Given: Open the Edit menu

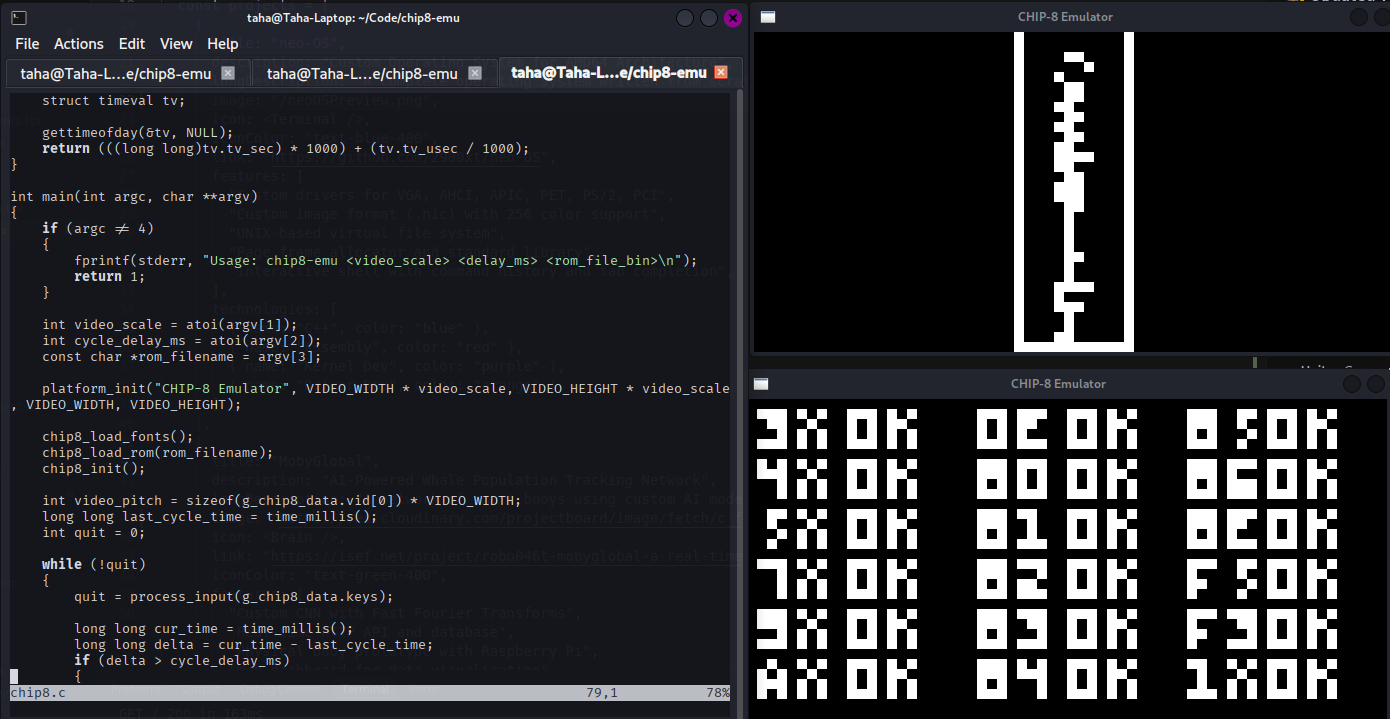Looking at the screenshot, I should pyautogui.click(x=132, y=44).
